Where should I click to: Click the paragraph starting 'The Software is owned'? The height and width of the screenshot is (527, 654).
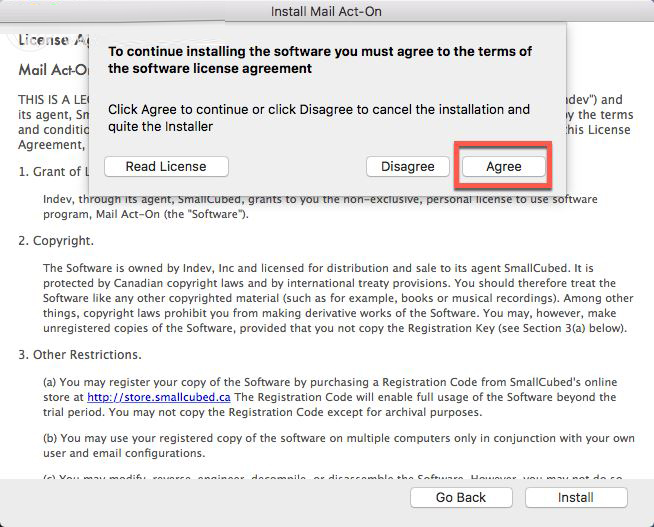[x=338, y=298]
